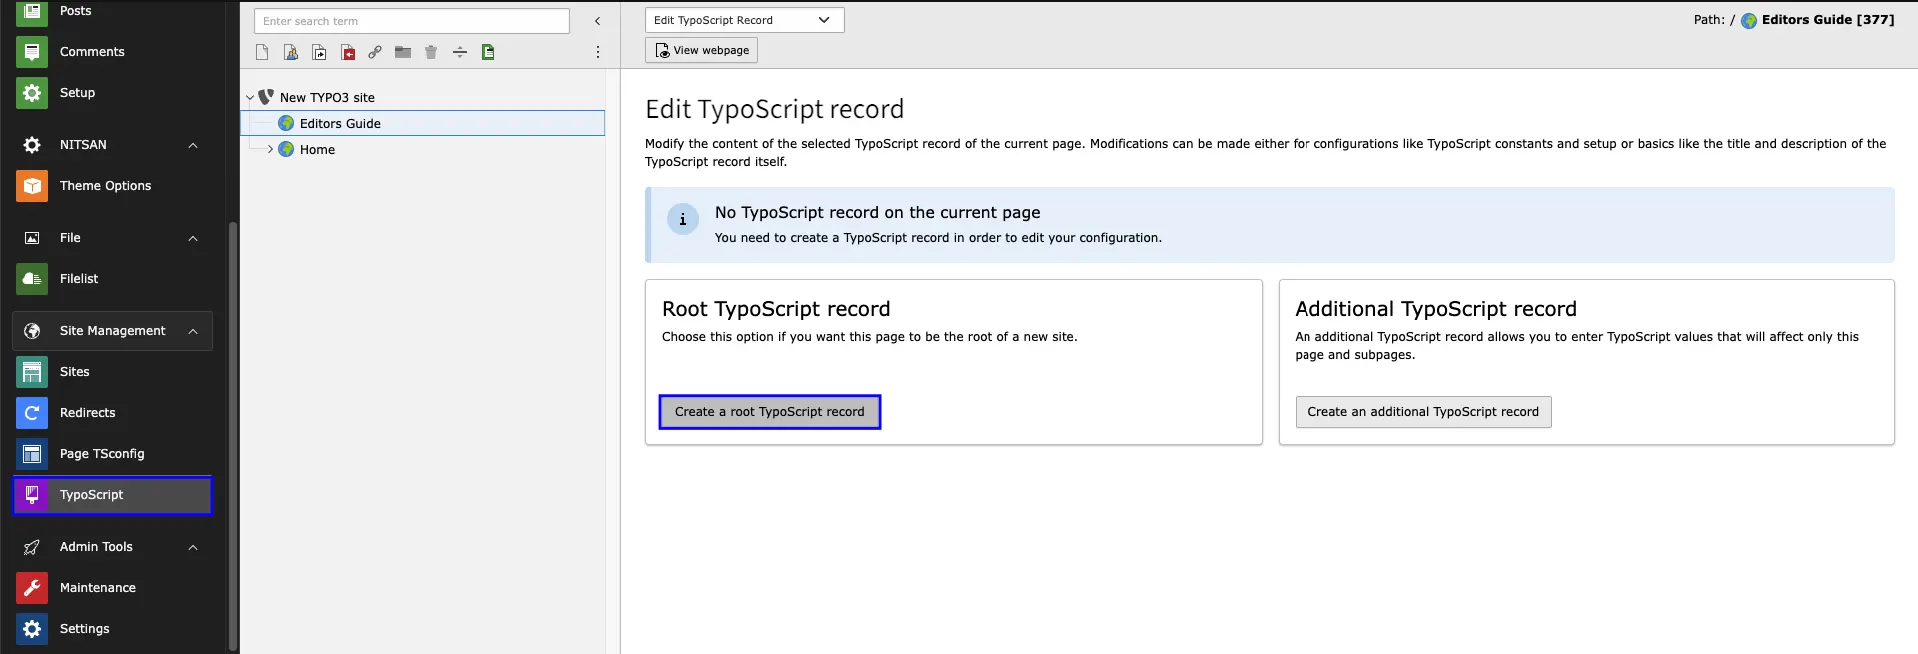Click the globe icon in the Path breadcrumb
The height and width of the screenshot is (654, 1918).
pyautogui.click(x=1749, y=21)
